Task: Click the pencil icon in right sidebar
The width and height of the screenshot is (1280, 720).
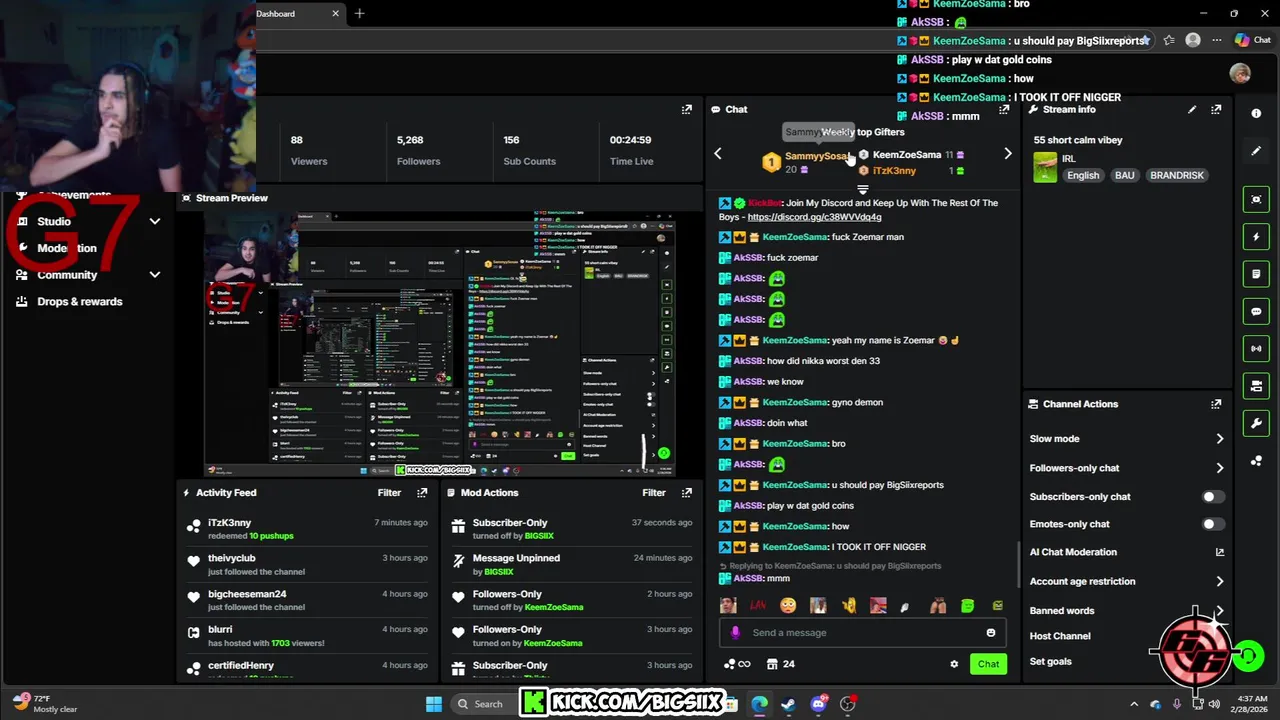Action: 1257,151
